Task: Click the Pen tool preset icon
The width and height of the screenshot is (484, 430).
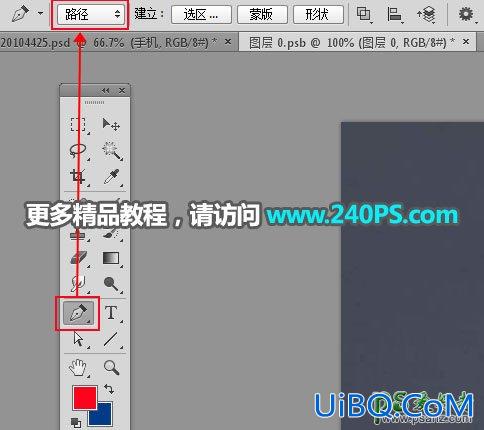Action: [x=20, y=14]
